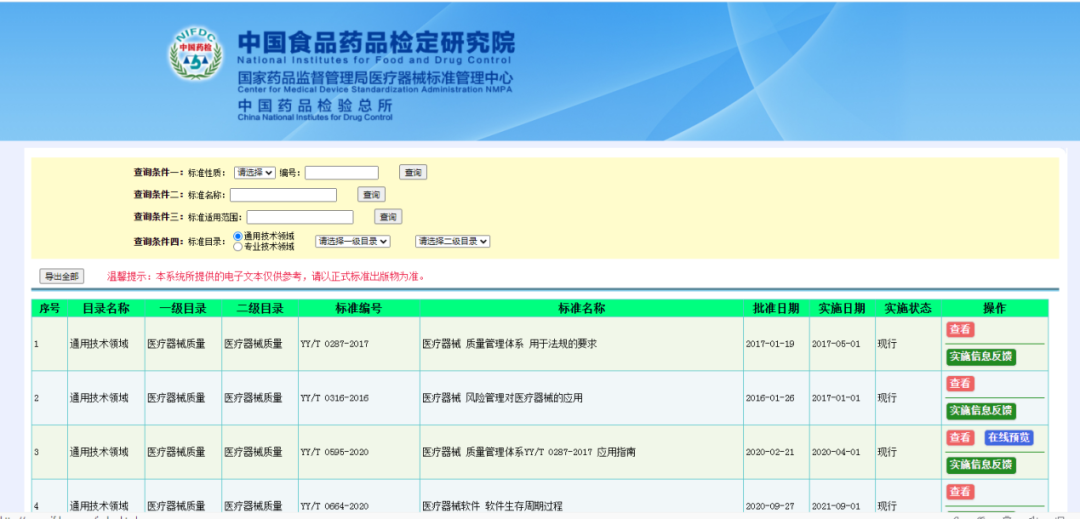Click the 实施日期 column header
Screen dimensions: 1080x519
click(x=842, y=308)
